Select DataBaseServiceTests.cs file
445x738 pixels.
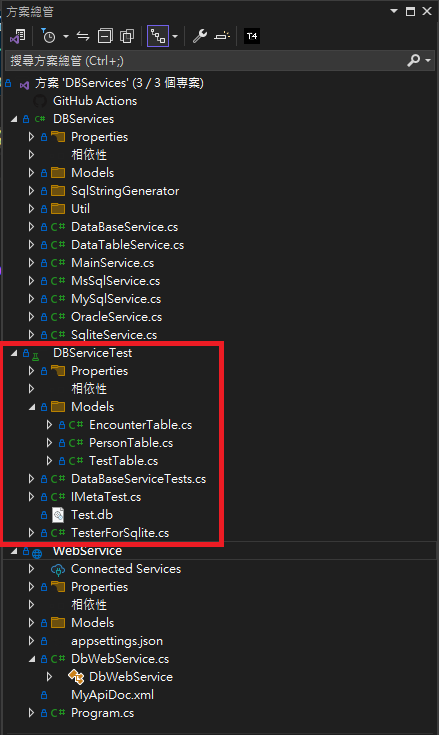138,479
